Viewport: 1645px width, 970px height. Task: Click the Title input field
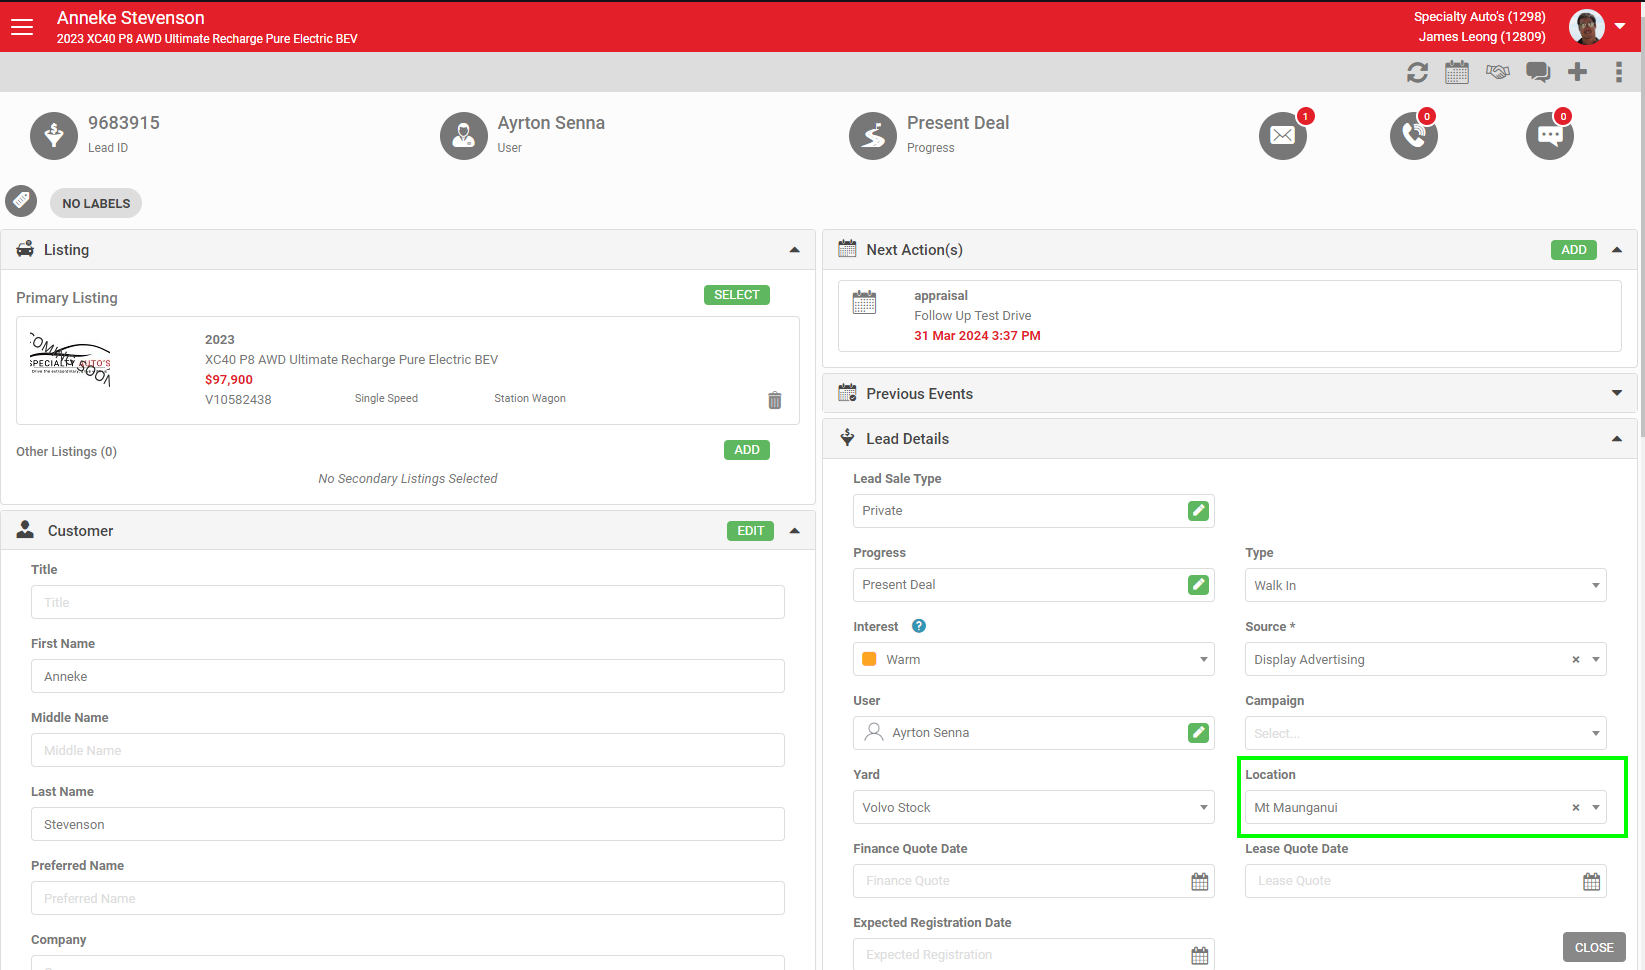coord(408,602)
